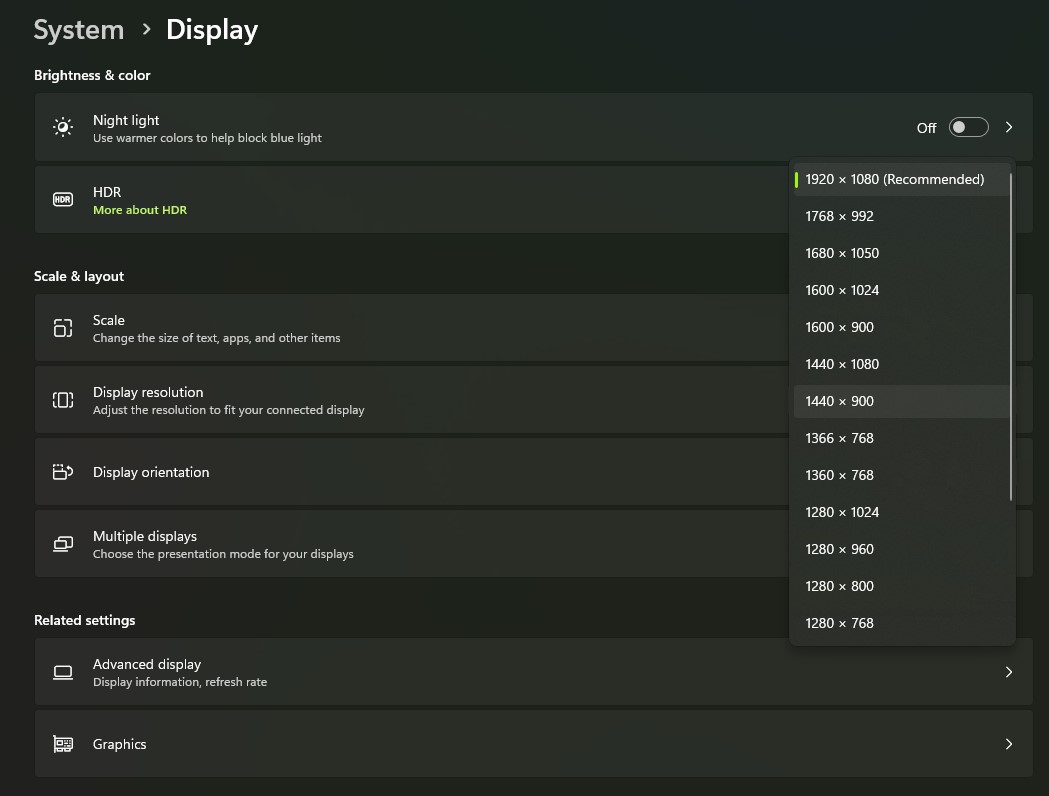
Task: Click the Display resolution title
Action: pos(148,393)
